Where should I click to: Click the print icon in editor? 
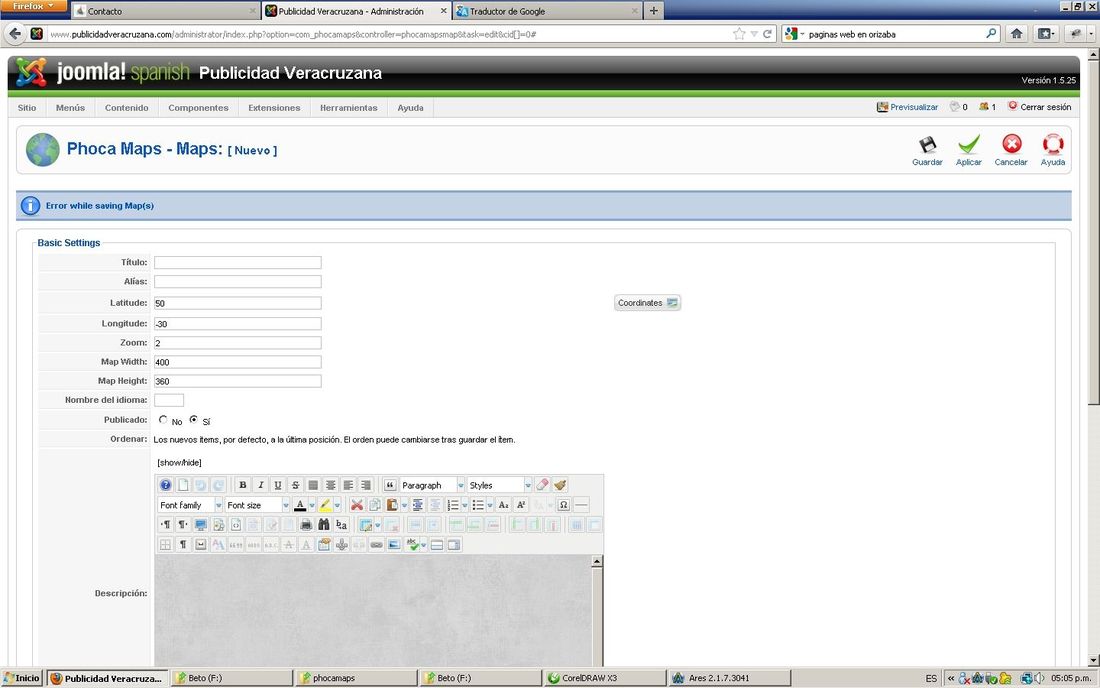coord(306,525)
